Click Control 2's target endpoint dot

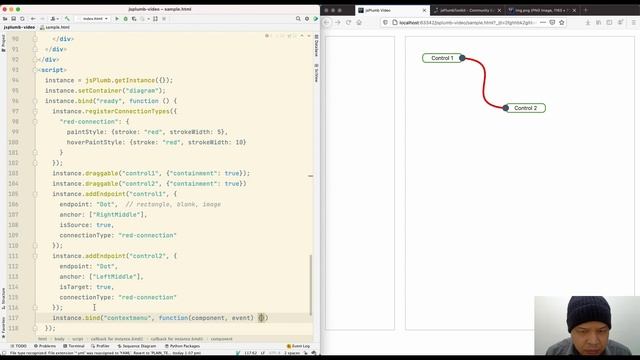click(x=506, y=108)
